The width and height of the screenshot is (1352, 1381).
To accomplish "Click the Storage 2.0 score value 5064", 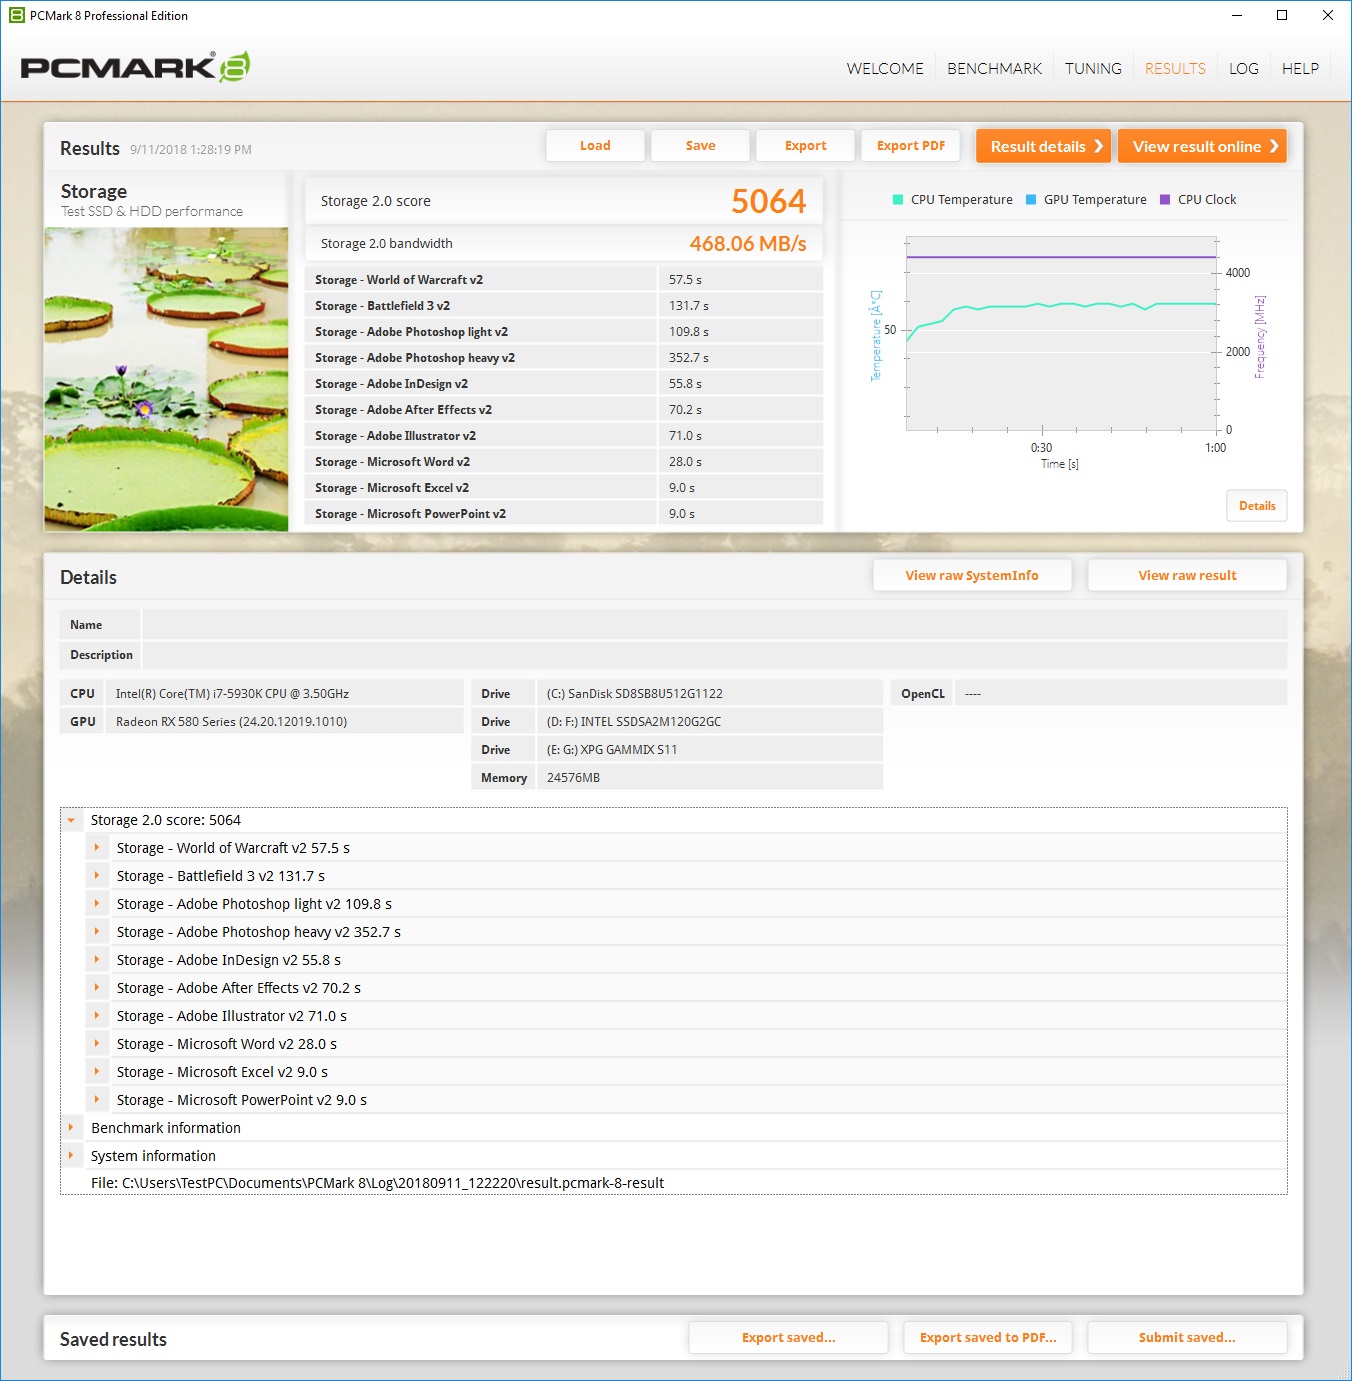I will click(x=768, y=201).
